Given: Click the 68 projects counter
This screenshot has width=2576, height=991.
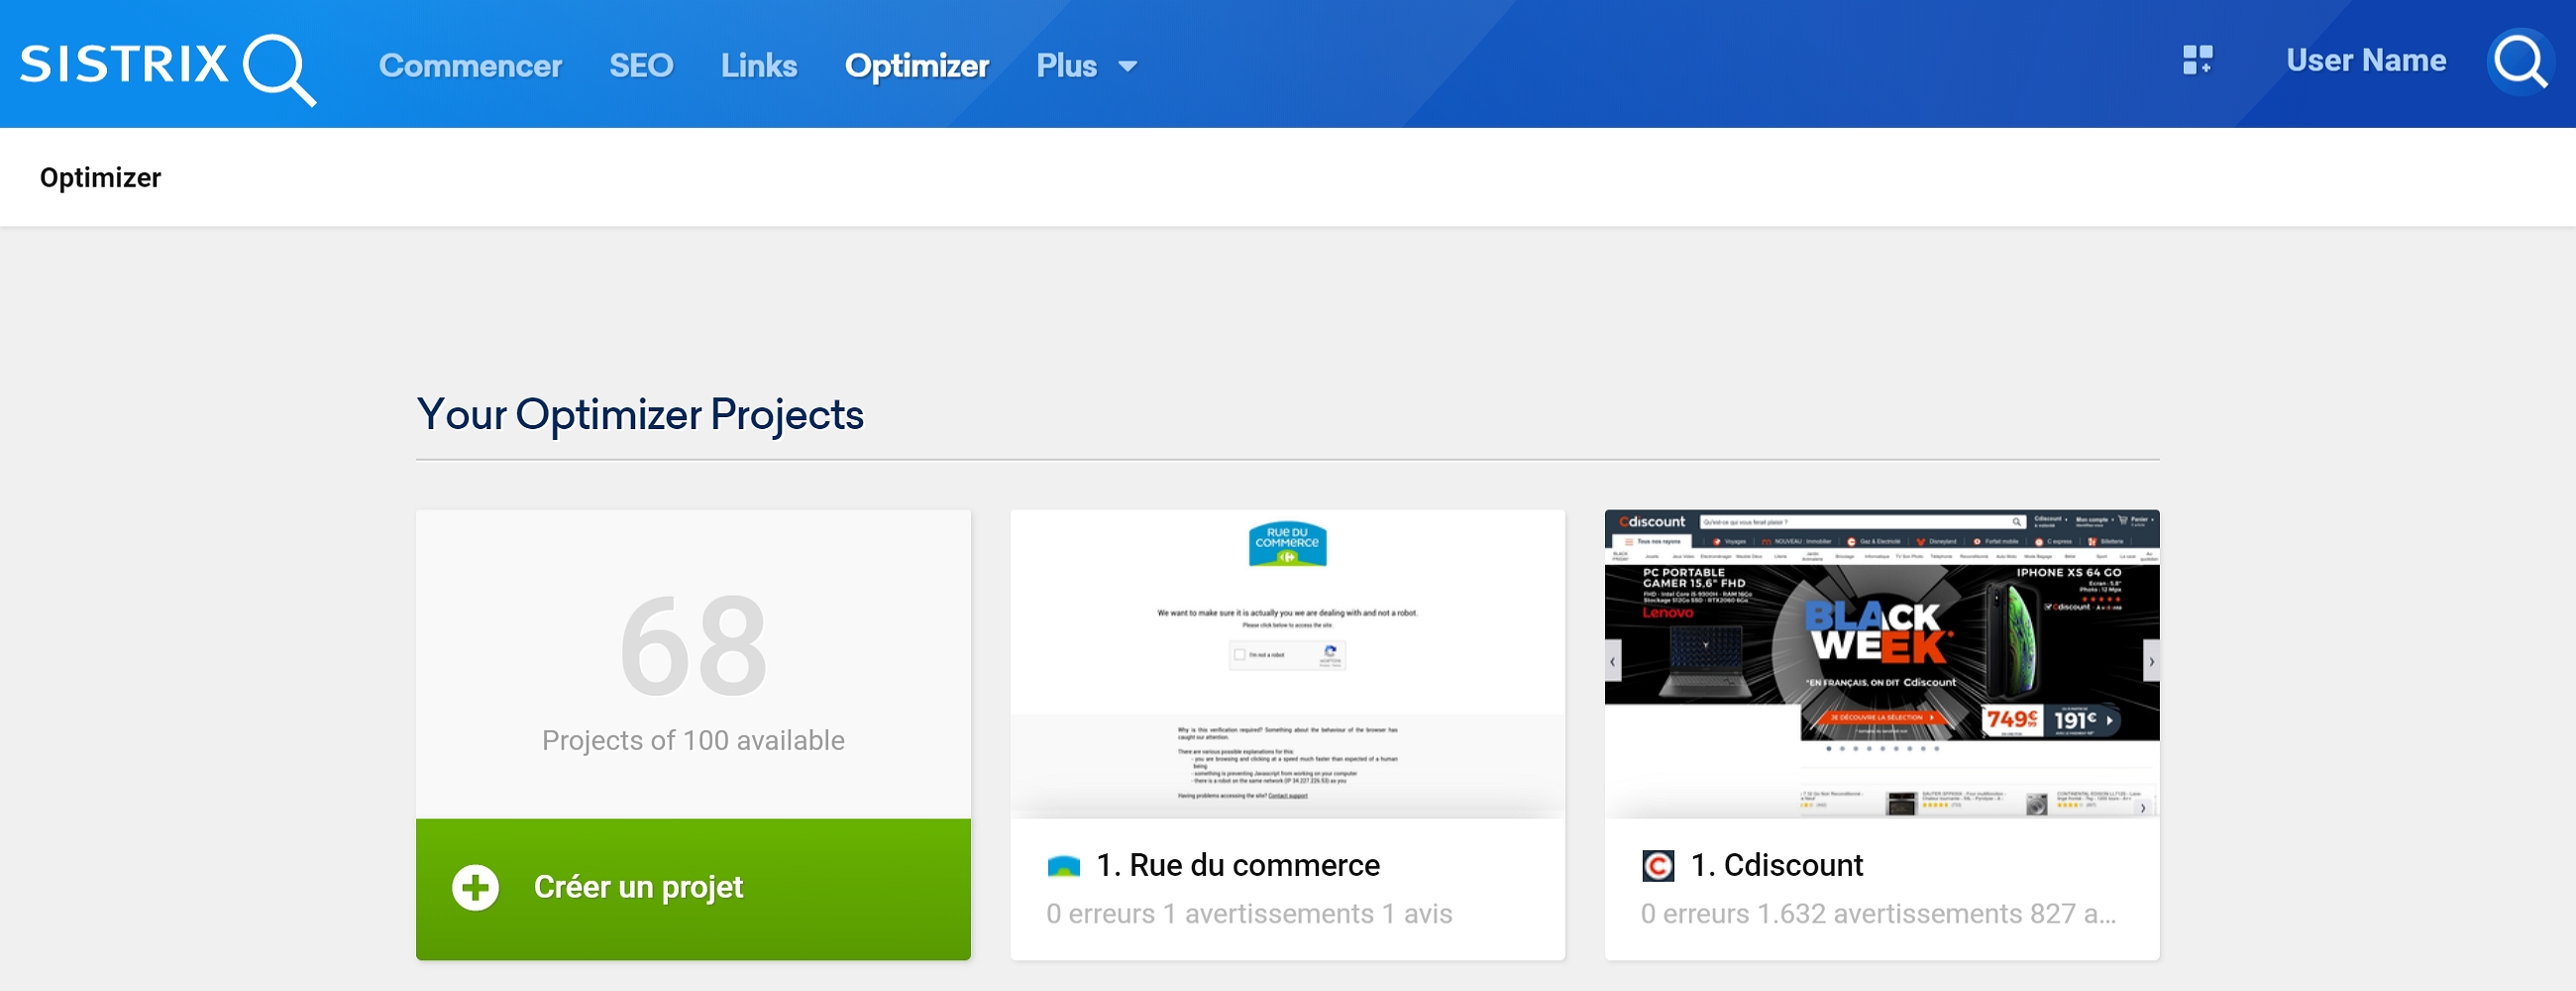Looking at the screenshot, I should tap(693, 647).
